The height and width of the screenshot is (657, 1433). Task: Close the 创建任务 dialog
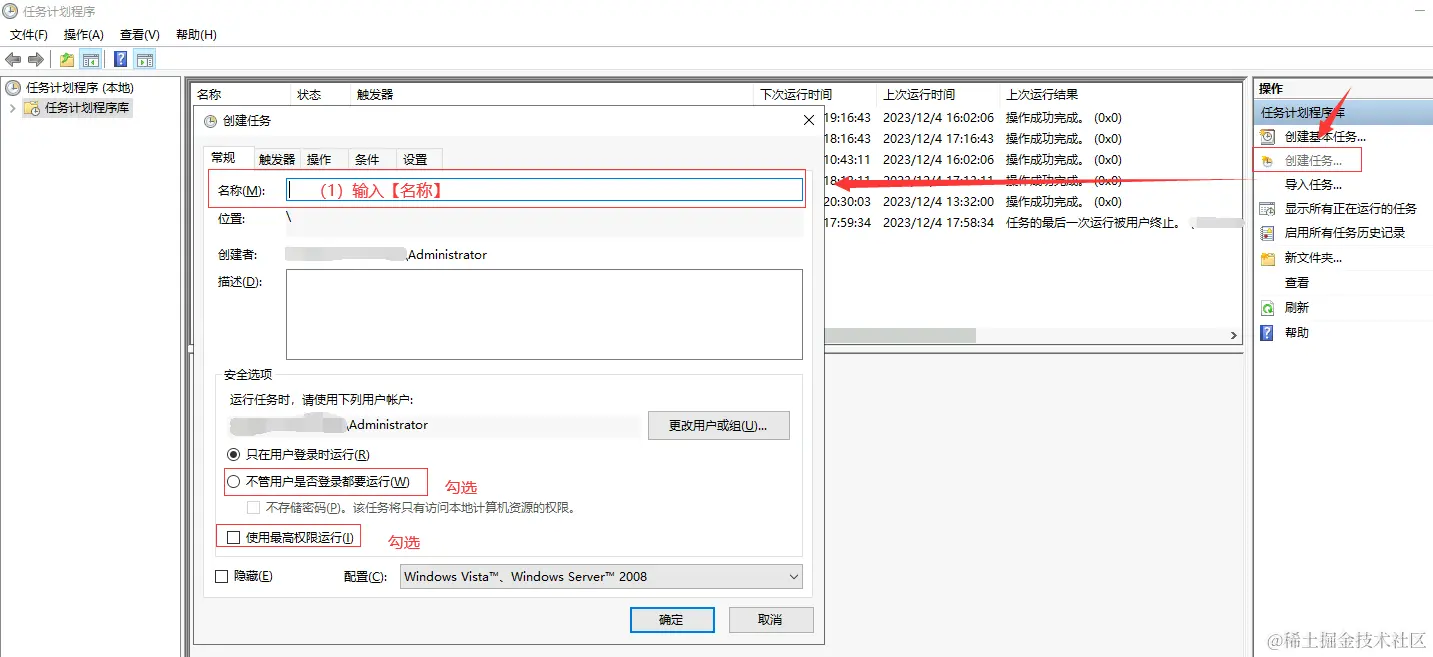click(809, 121)
